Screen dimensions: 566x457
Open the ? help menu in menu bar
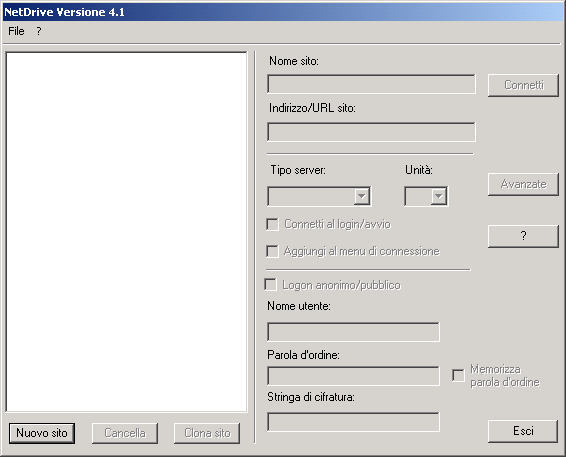point(39,31)
